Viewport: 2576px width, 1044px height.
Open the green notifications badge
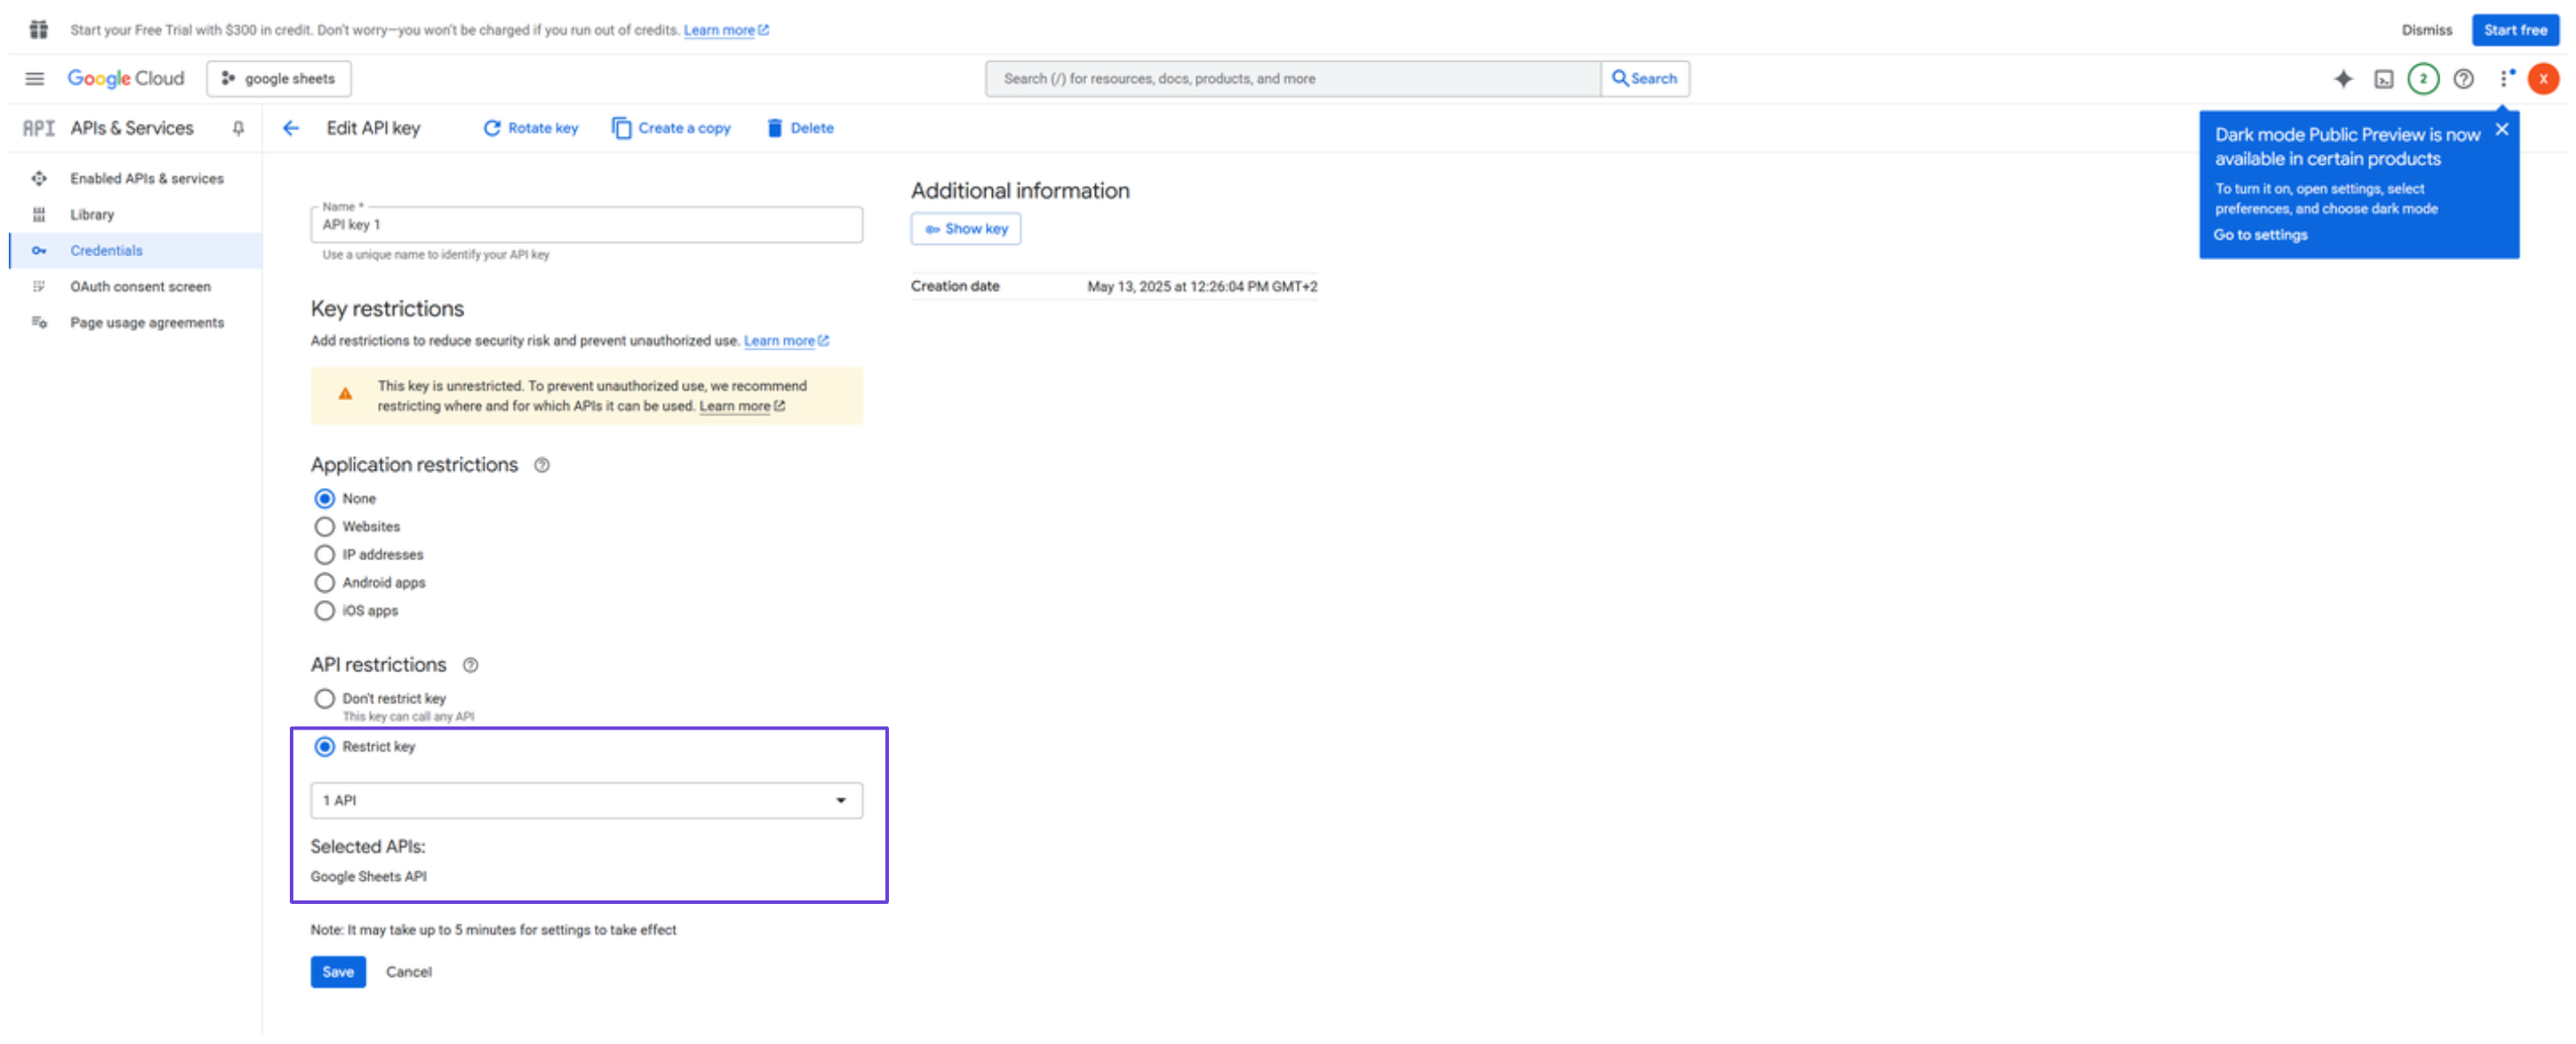click(x=2423, y=79)
